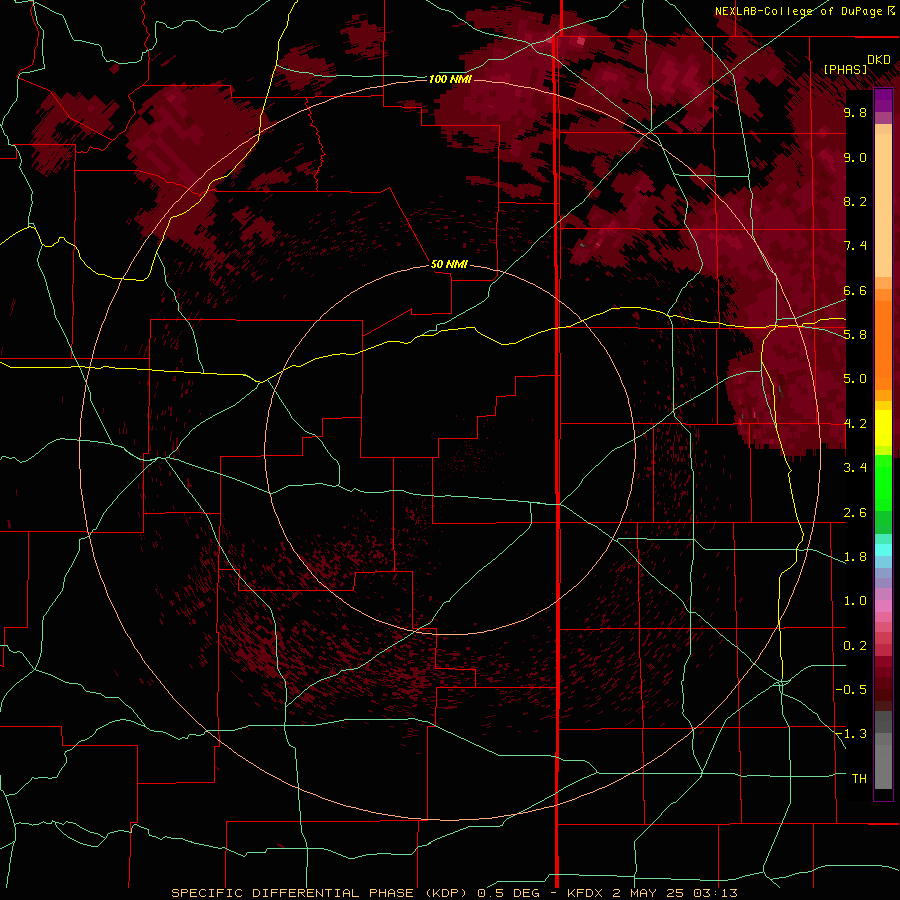Viewport: 900px width, 900px height.
Task: Click the [PHAS] legend label
Action: (845, 69)
